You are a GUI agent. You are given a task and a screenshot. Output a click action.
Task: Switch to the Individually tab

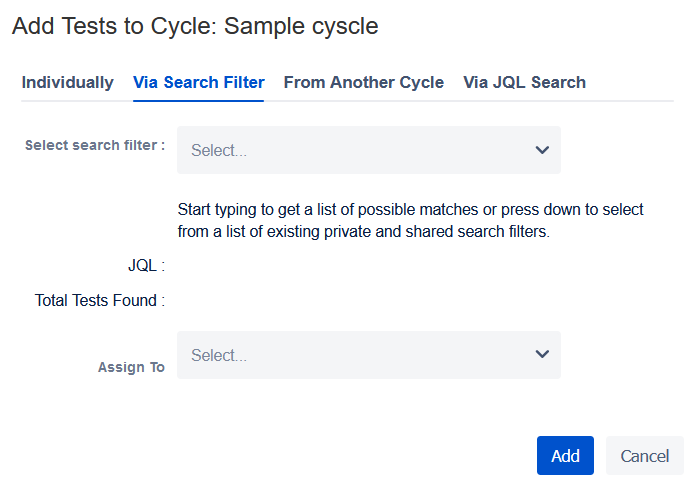click(x=67, y=83)
